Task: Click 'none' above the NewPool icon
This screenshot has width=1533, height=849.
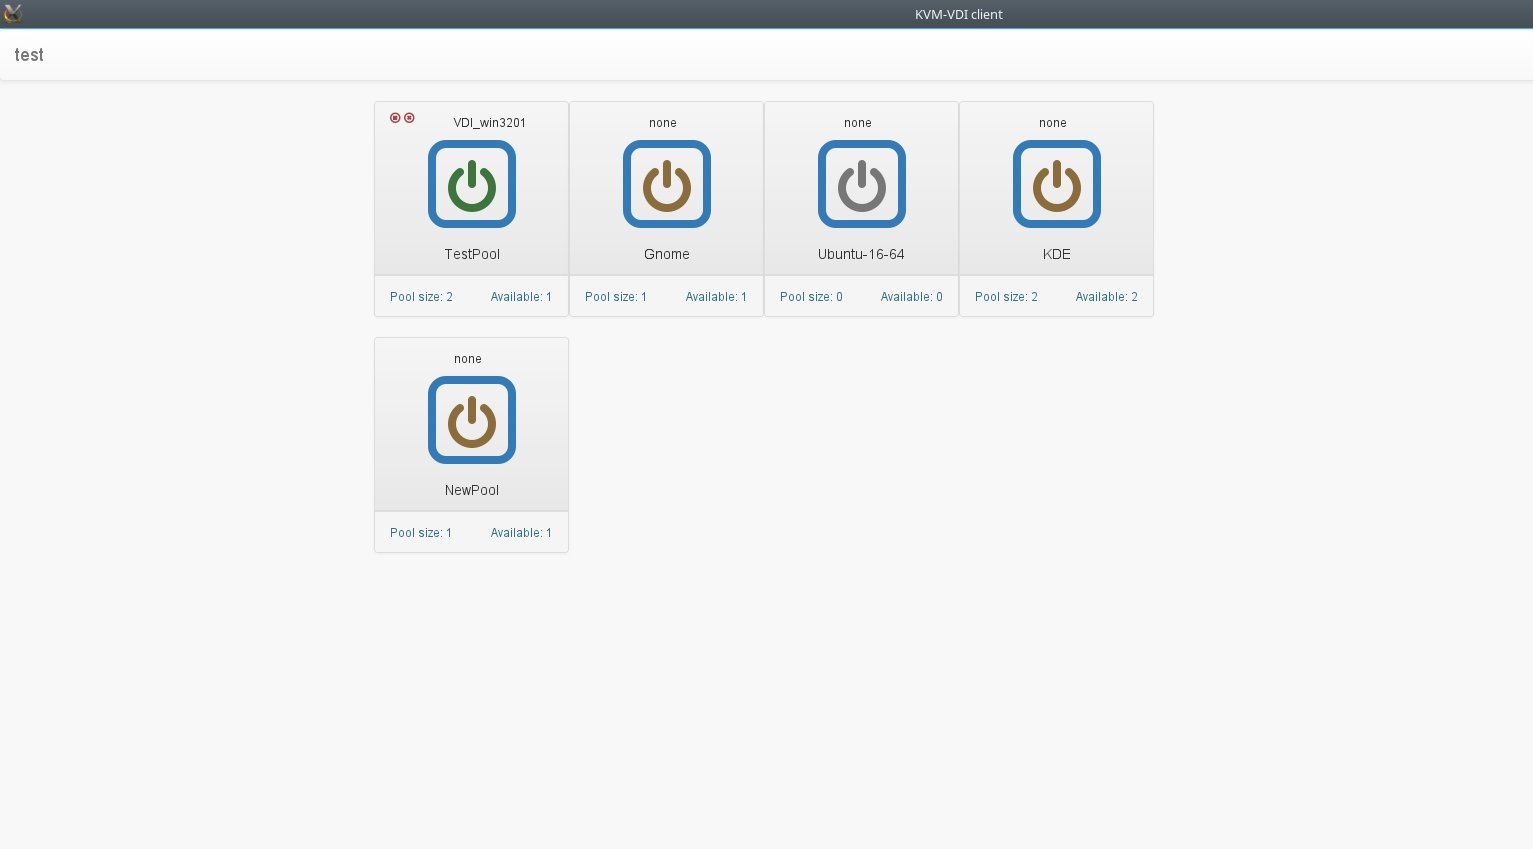Action: pos(468,359)
